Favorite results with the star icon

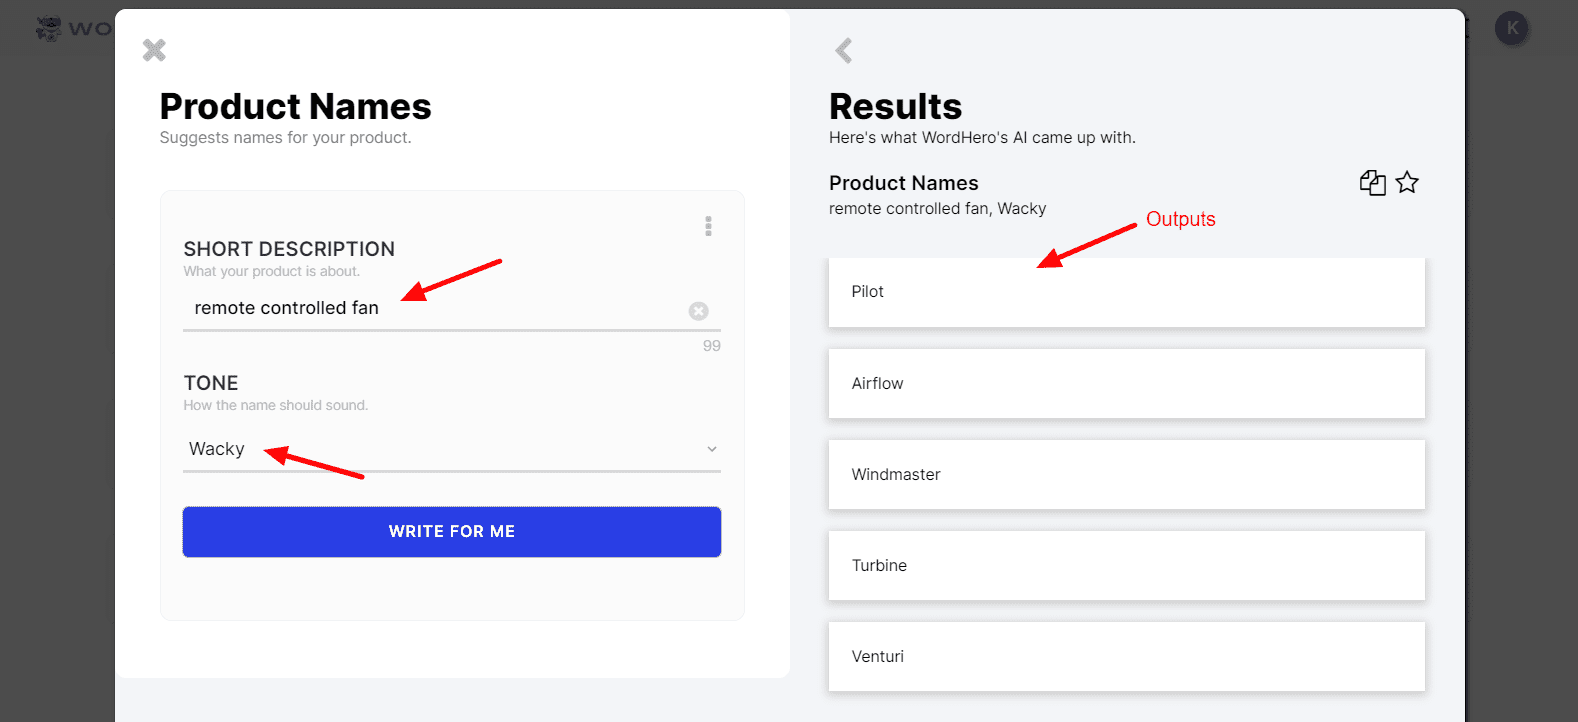[x=1407, y=182]
